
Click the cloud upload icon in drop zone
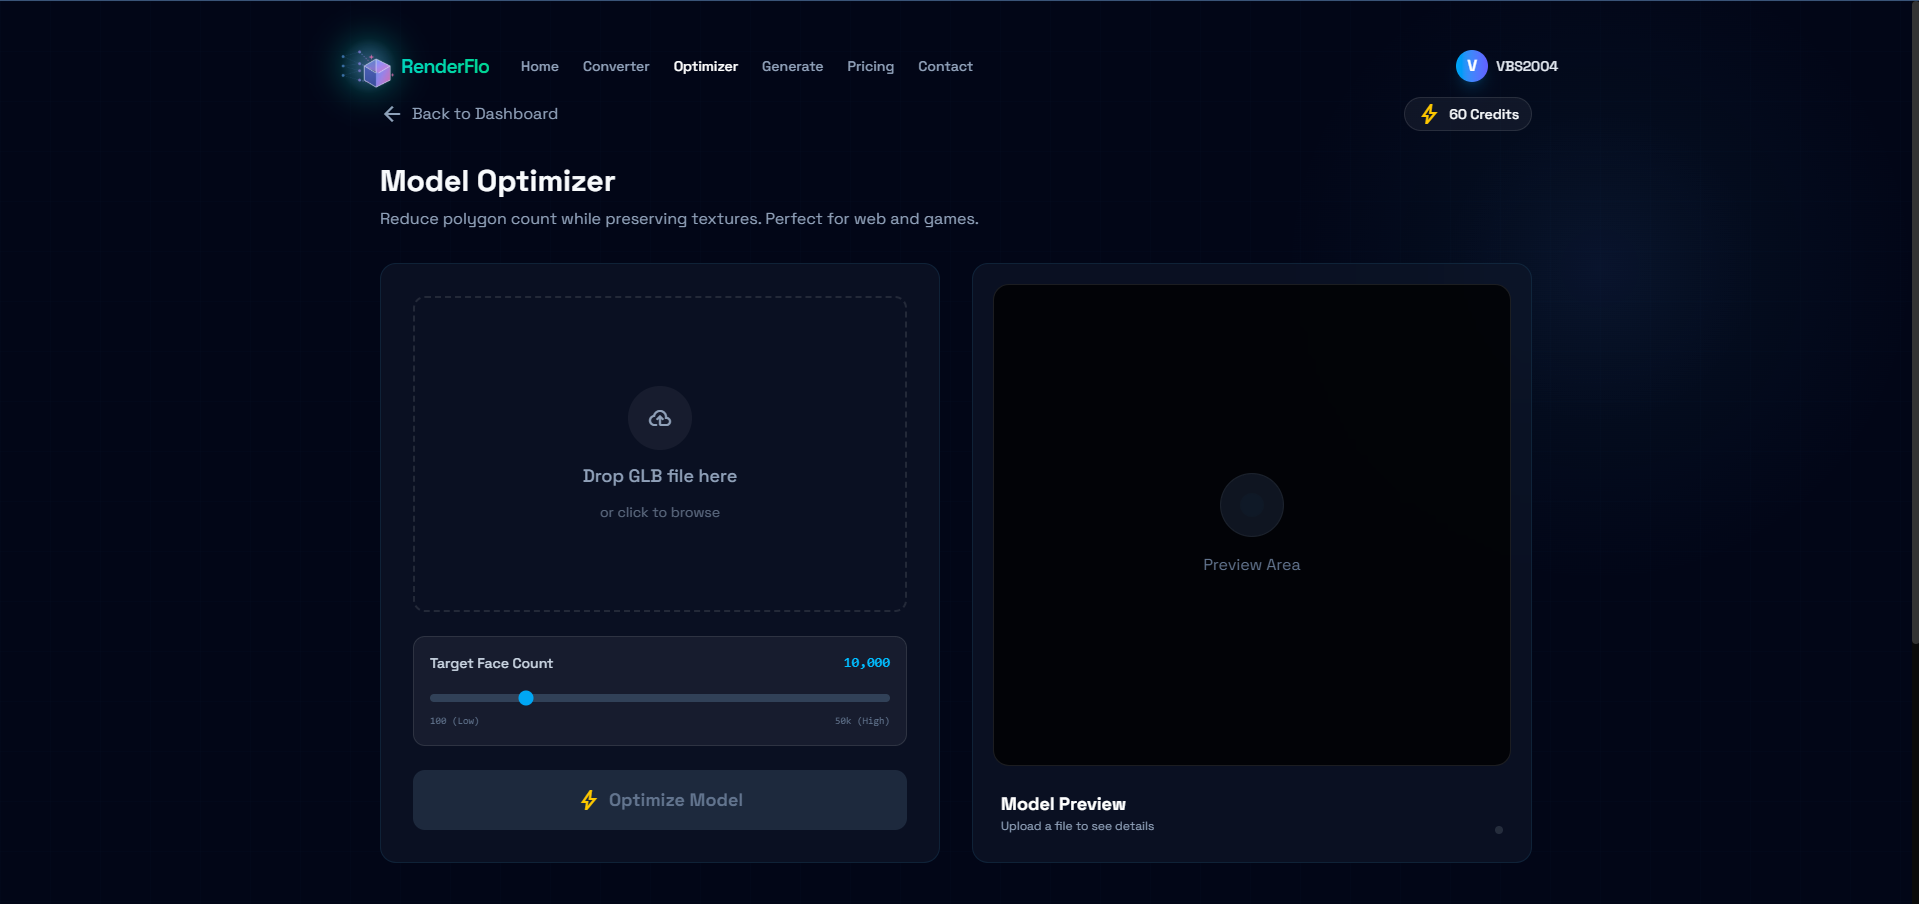tap(659, 418)
